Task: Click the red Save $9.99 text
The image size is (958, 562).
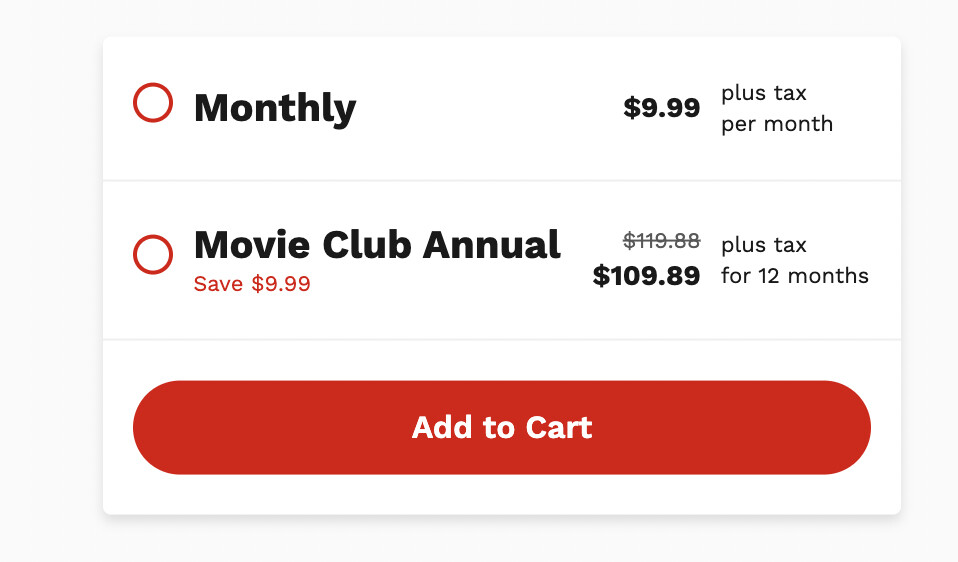Action: [252, 284]
